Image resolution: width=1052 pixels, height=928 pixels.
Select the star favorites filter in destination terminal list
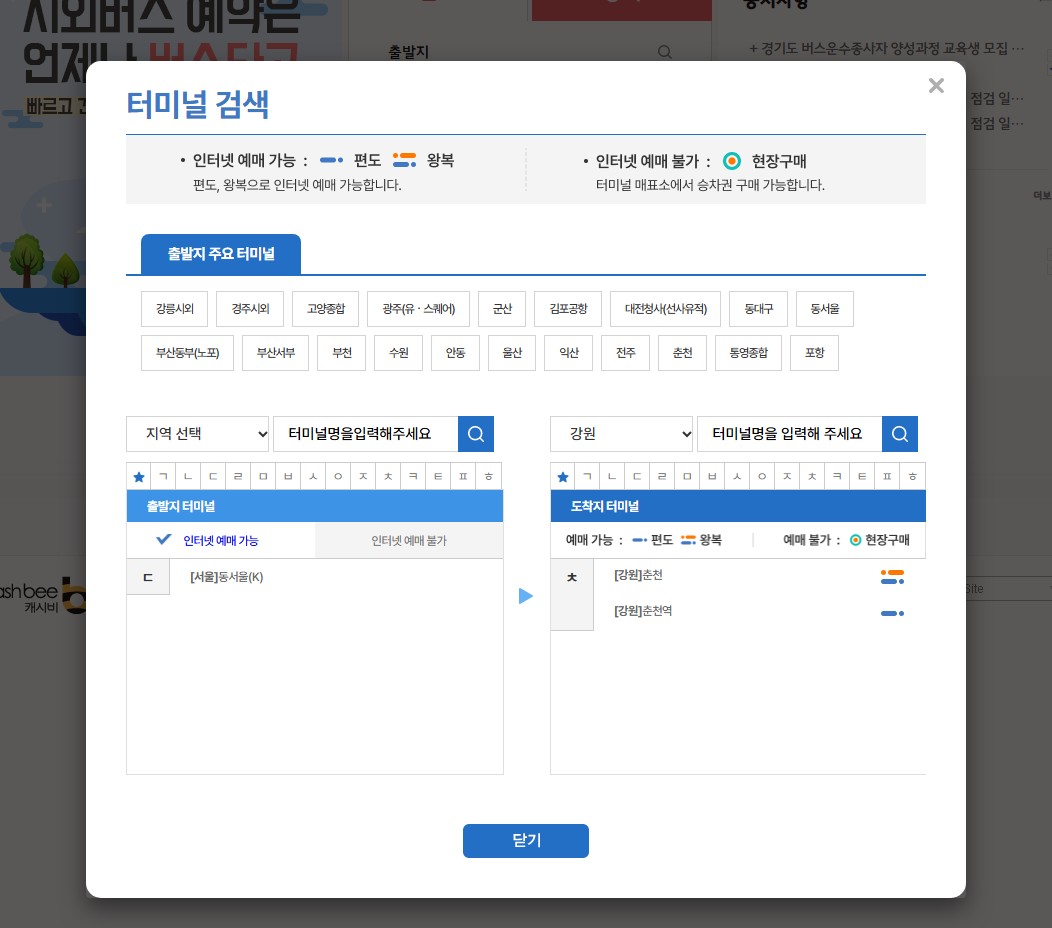coord(562,476)
